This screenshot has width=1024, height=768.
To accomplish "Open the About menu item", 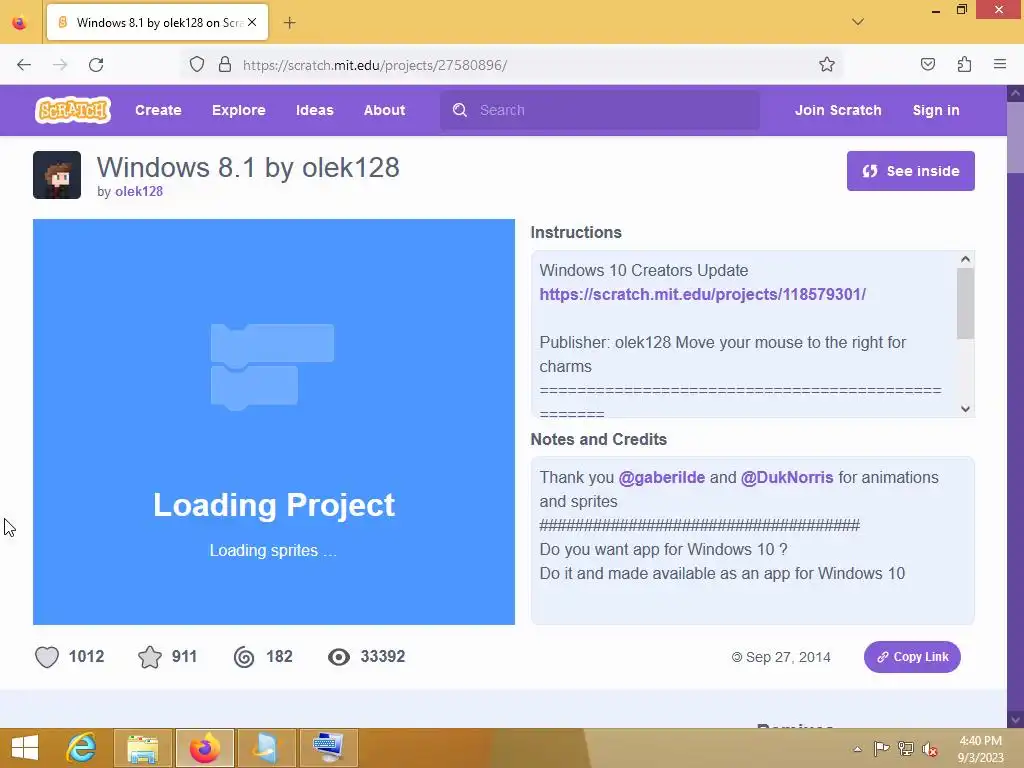I will coord(384,110).
